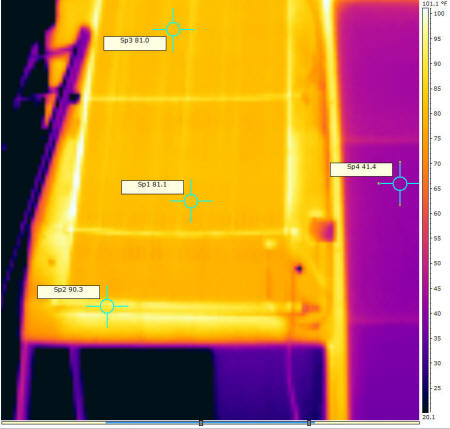
Task: Click the Sp2 90.3 label box
Action: pos(68,292)
